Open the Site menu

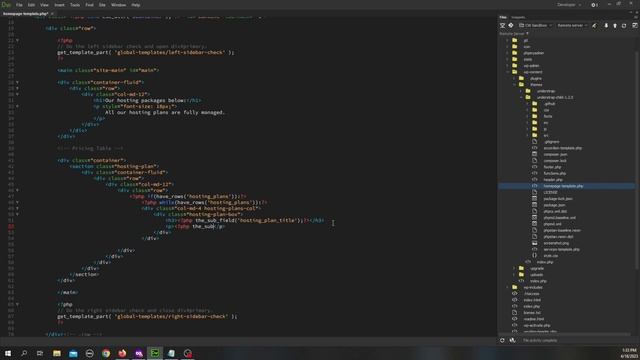tap(102, 5)
